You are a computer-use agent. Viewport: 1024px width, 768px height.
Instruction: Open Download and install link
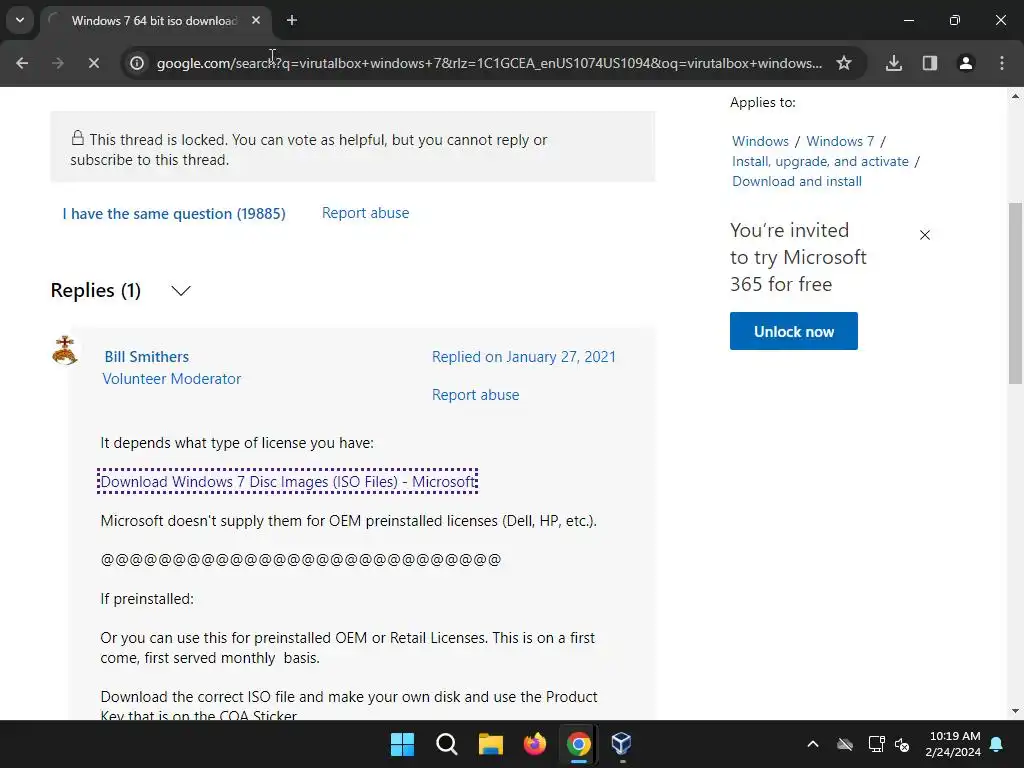(797, 182)
